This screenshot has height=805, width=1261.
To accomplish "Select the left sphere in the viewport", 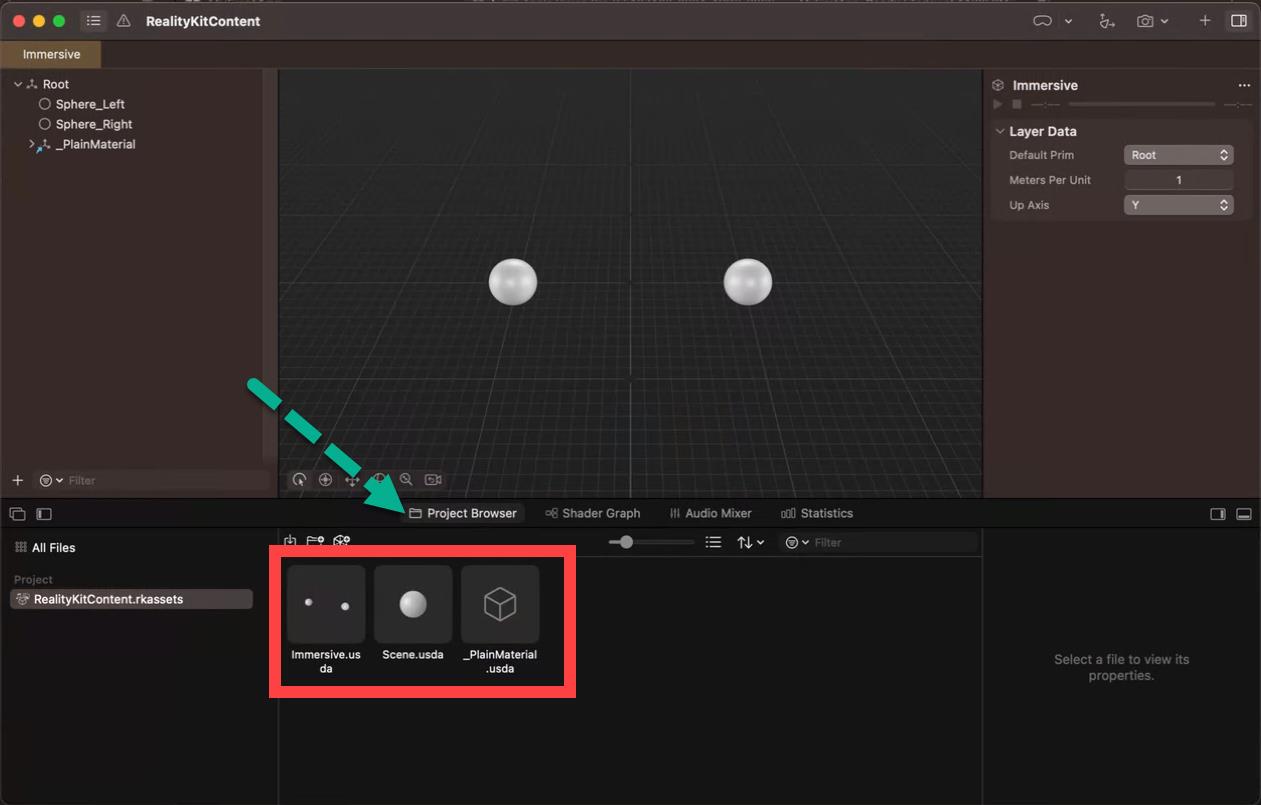I will coord(513,282).
